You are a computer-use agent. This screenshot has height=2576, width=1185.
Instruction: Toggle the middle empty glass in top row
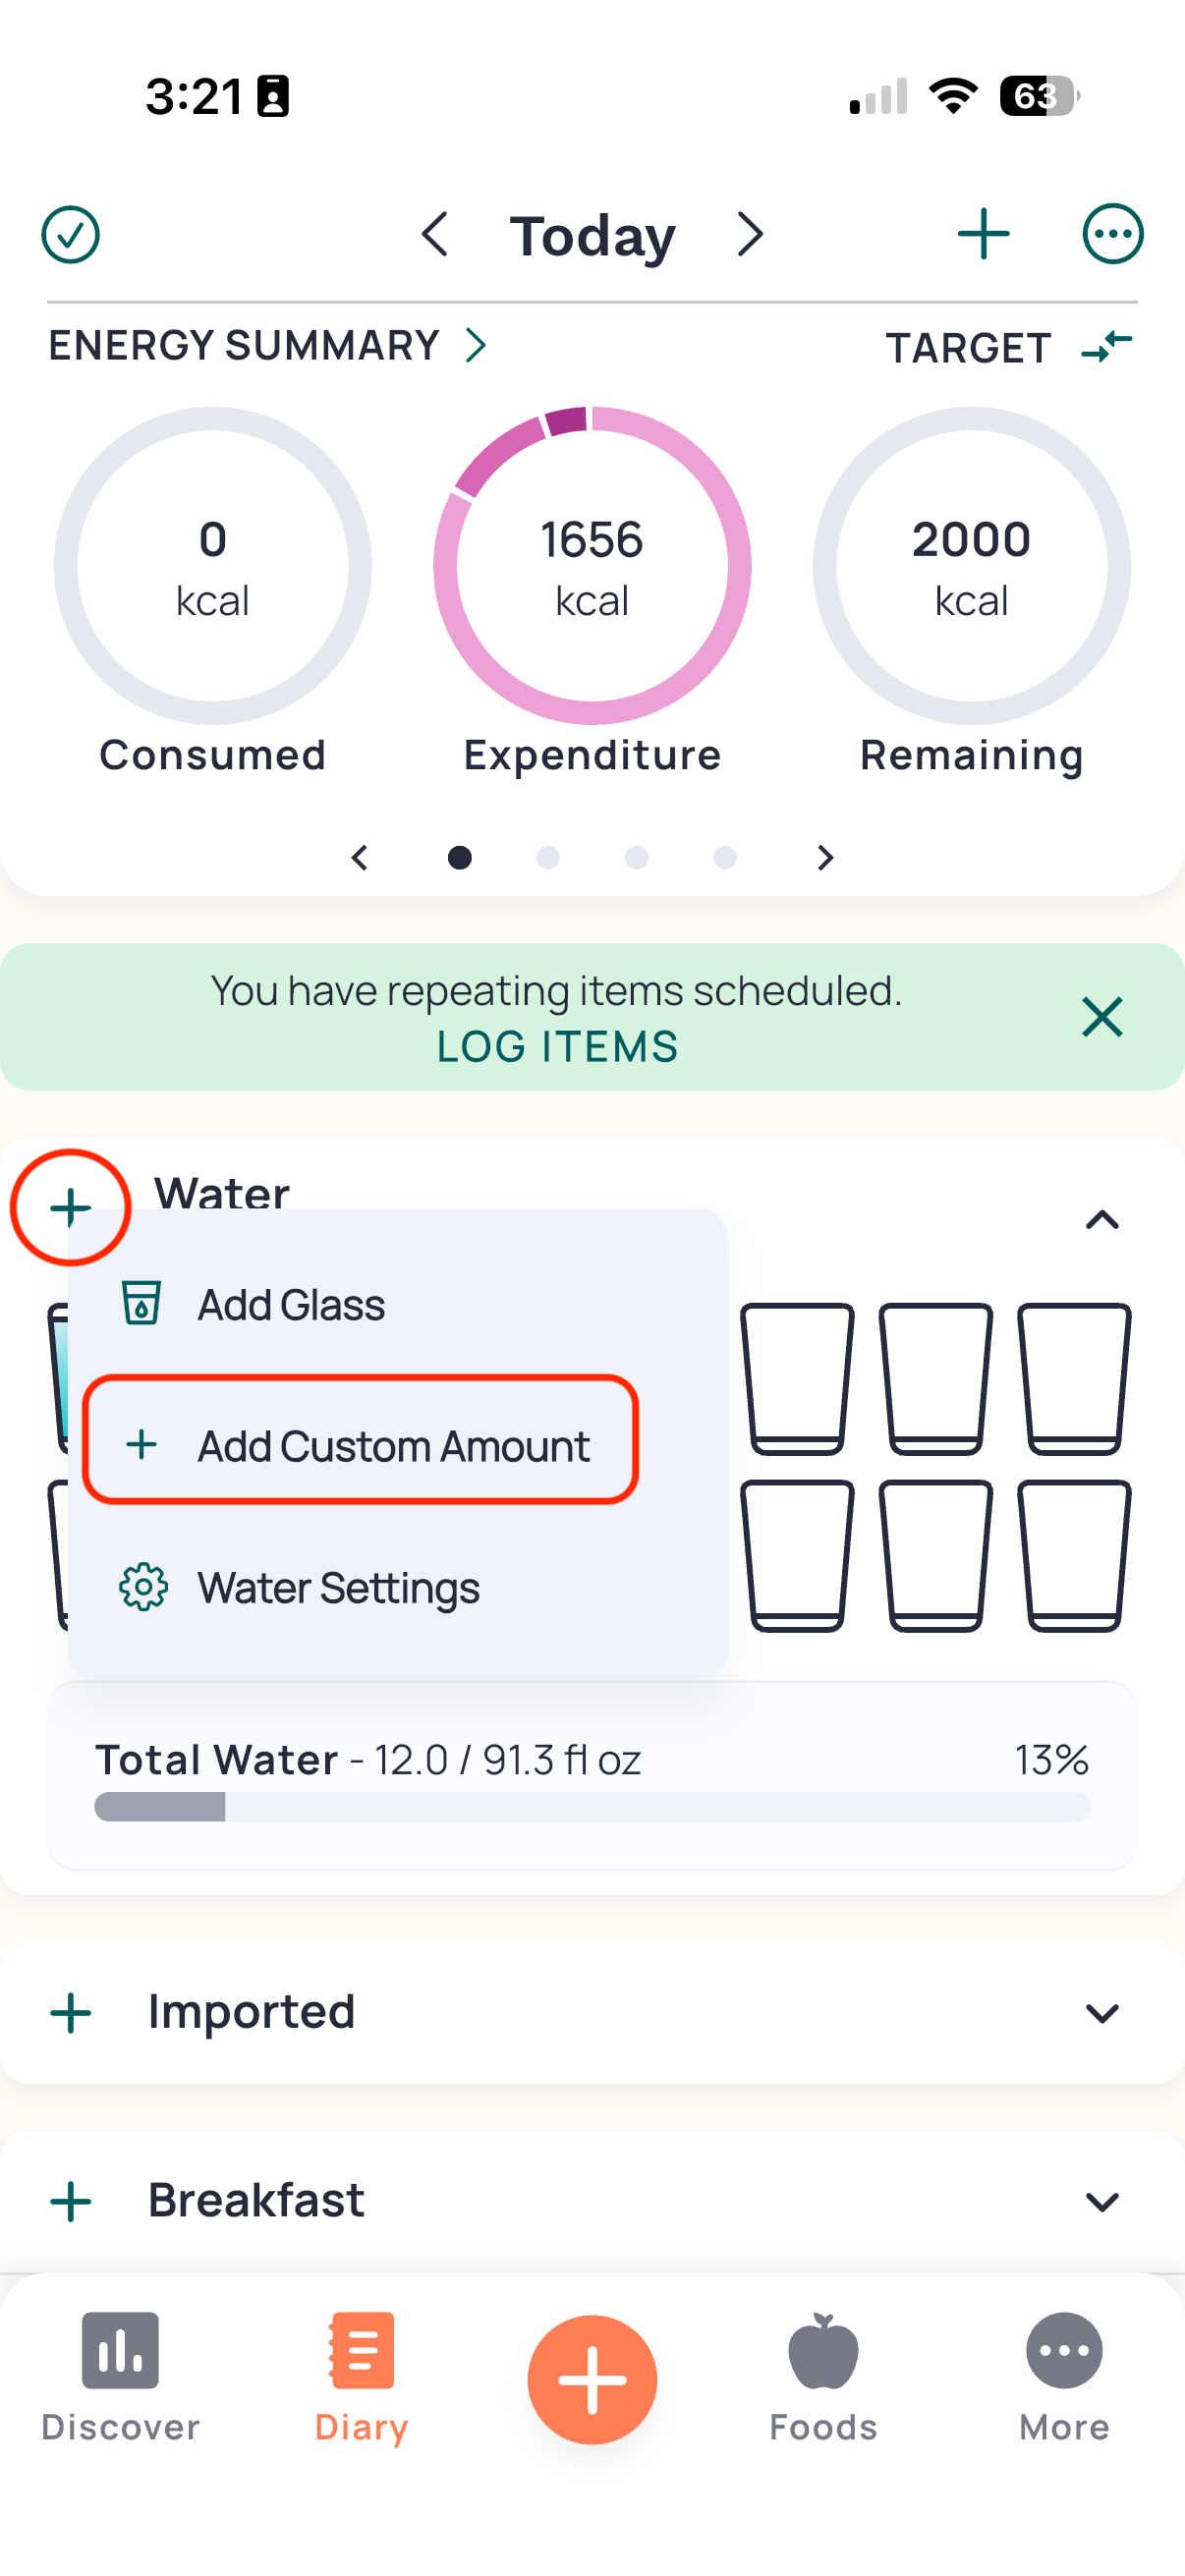point(936,1378)
